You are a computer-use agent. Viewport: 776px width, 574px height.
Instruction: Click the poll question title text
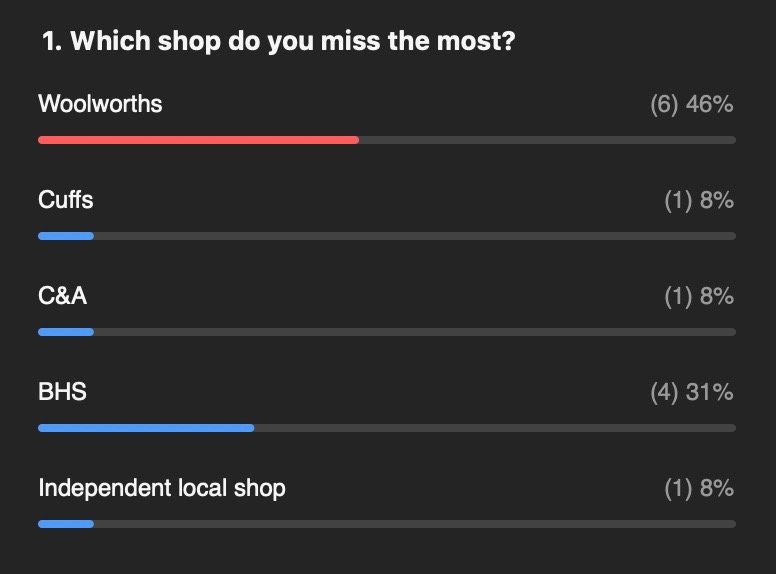point(278,42)
